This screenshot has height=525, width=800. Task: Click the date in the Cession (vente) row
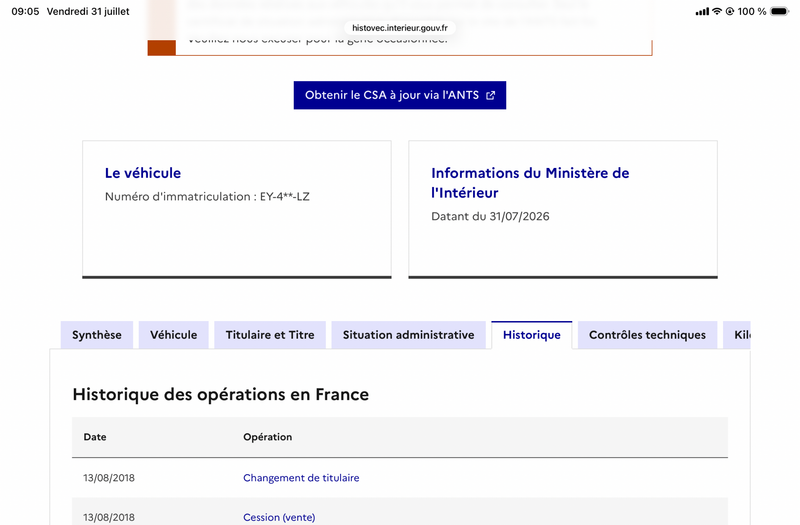109,517
